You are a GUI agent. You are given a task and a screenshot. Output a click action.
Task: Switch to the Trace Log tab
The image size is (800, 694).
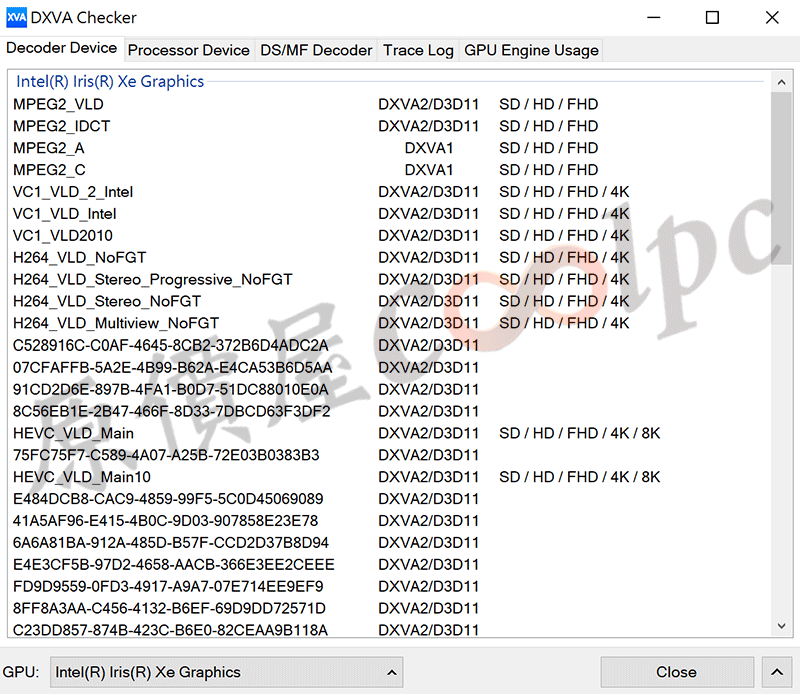pos(418,50)
